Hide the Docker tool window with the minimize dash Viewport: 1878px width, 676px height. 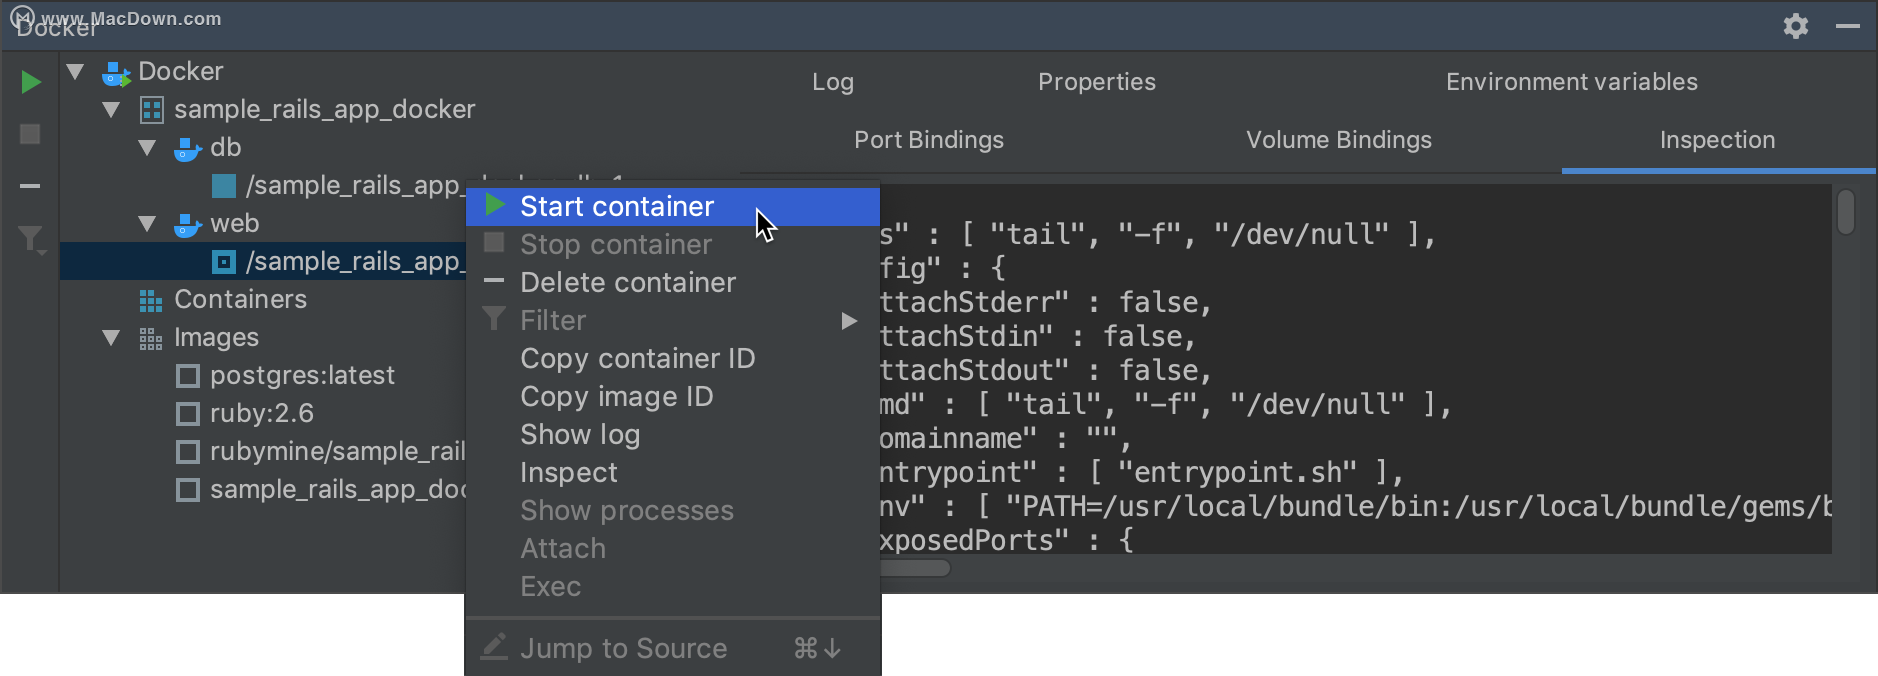click(1848, 26)
